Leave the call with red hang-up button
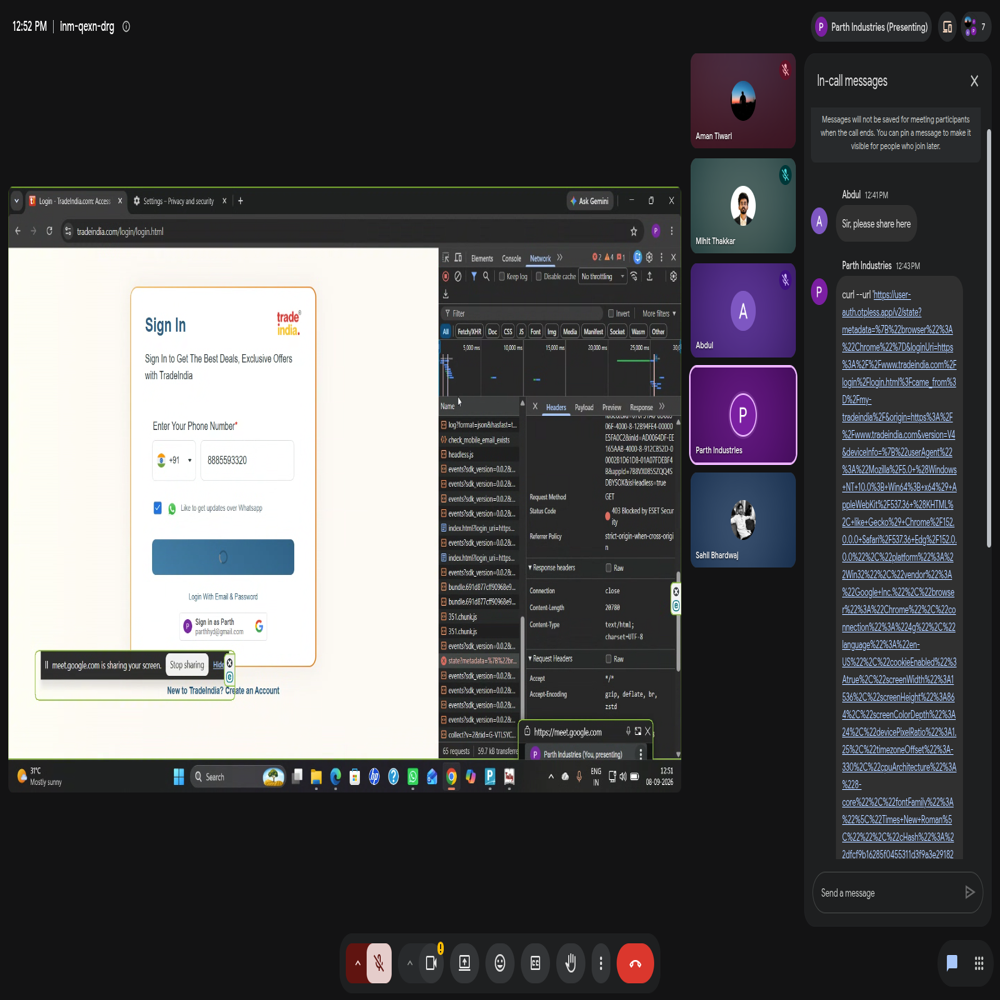This screenshot has width=1000, height=1000. coord(635,963)
